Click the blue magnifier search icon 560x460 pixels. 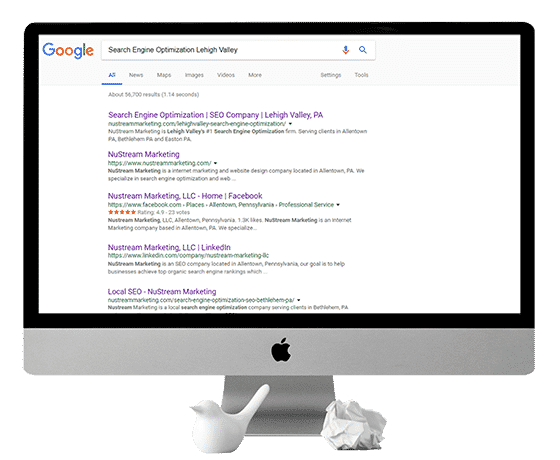point(363,50)
